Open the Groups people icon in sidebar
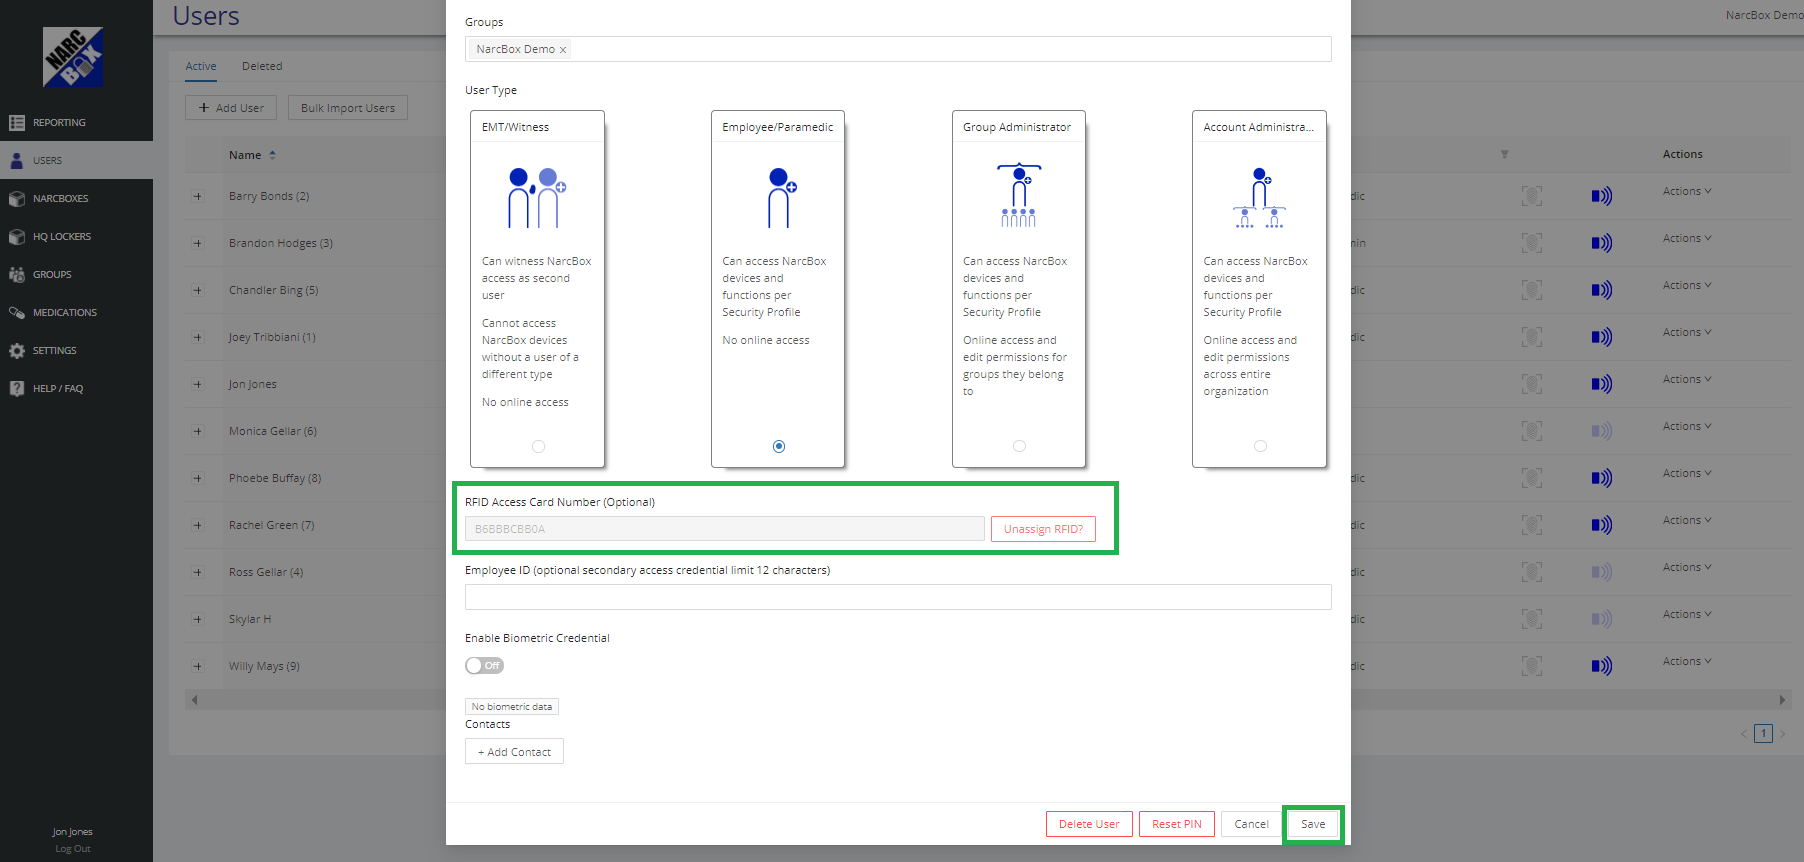This screenshot has height=862, width=1804. tap(16, 275)
